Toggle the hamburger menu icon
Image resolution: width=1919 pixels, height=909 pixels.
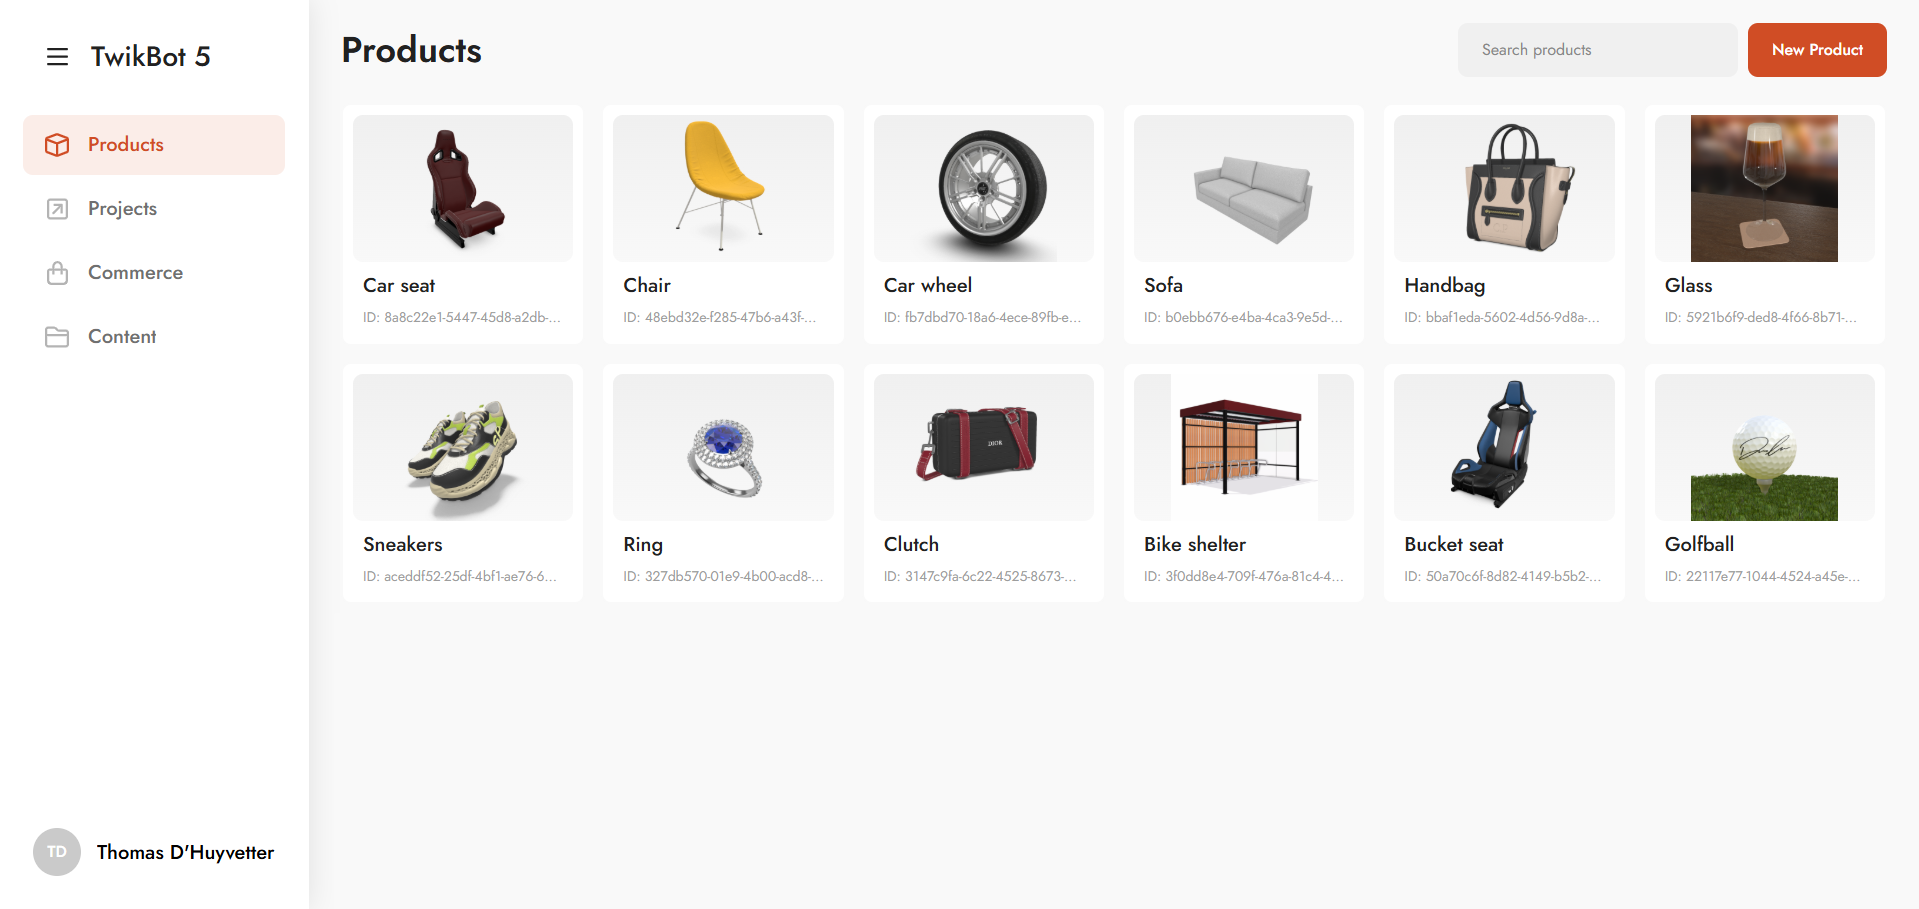pos(57,57)
